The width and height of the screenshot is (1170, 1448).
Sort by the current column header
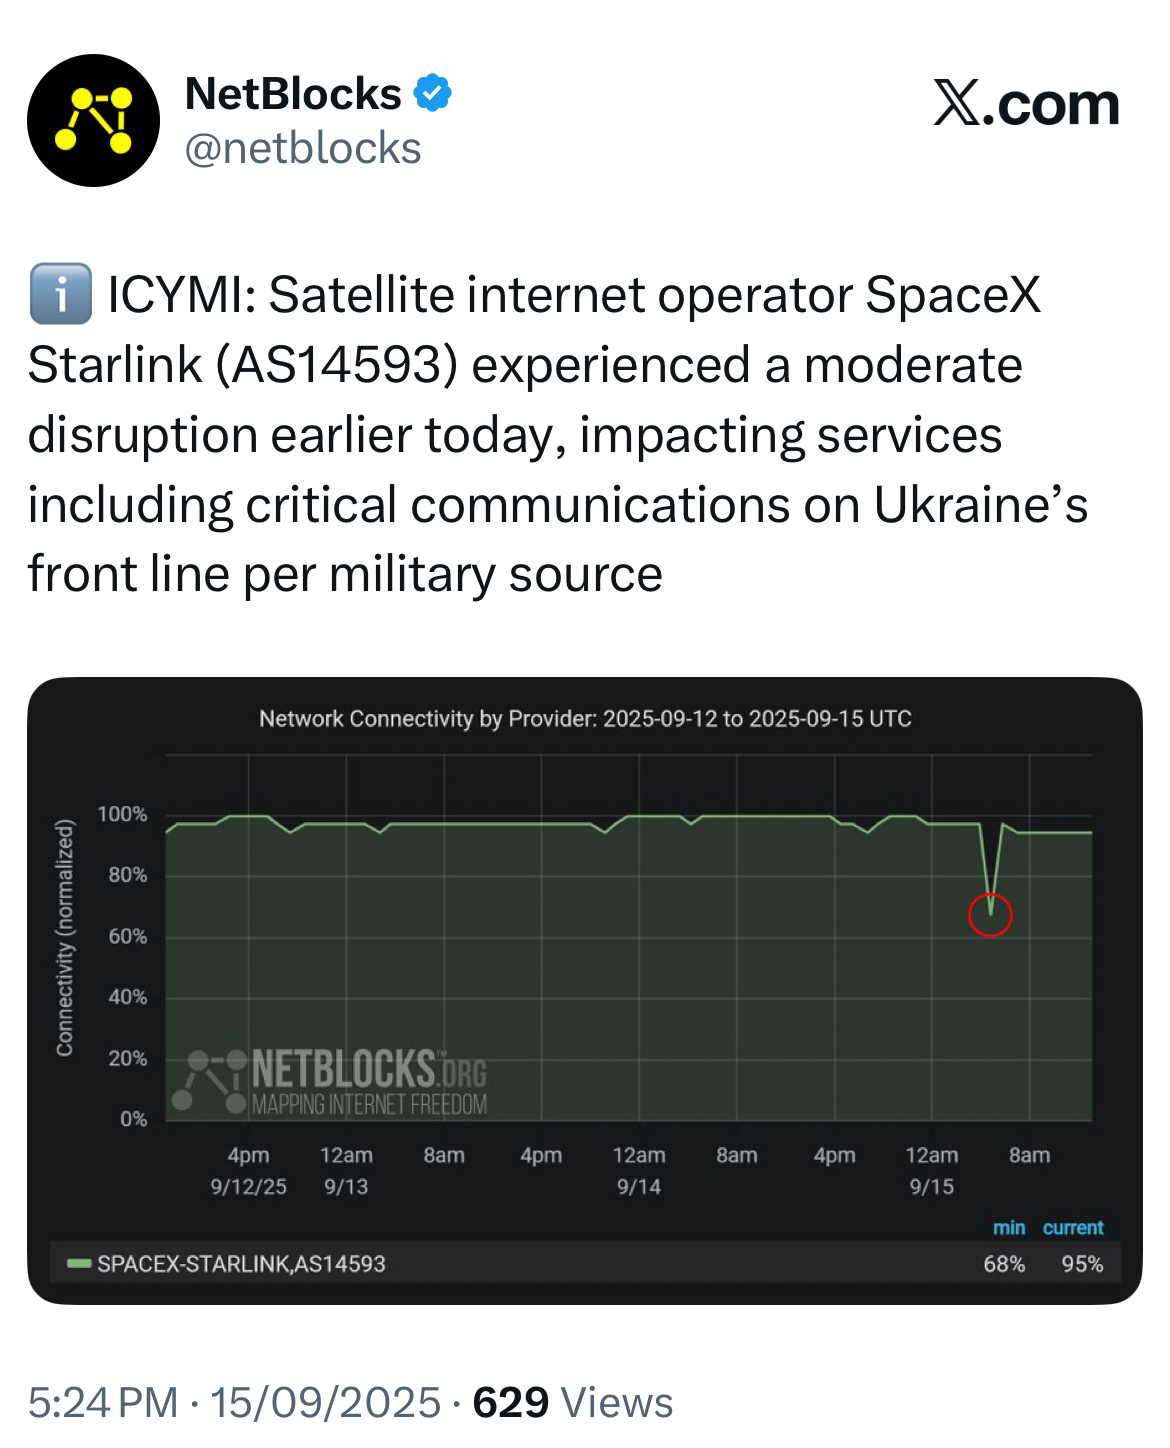click(1073, 1227)
